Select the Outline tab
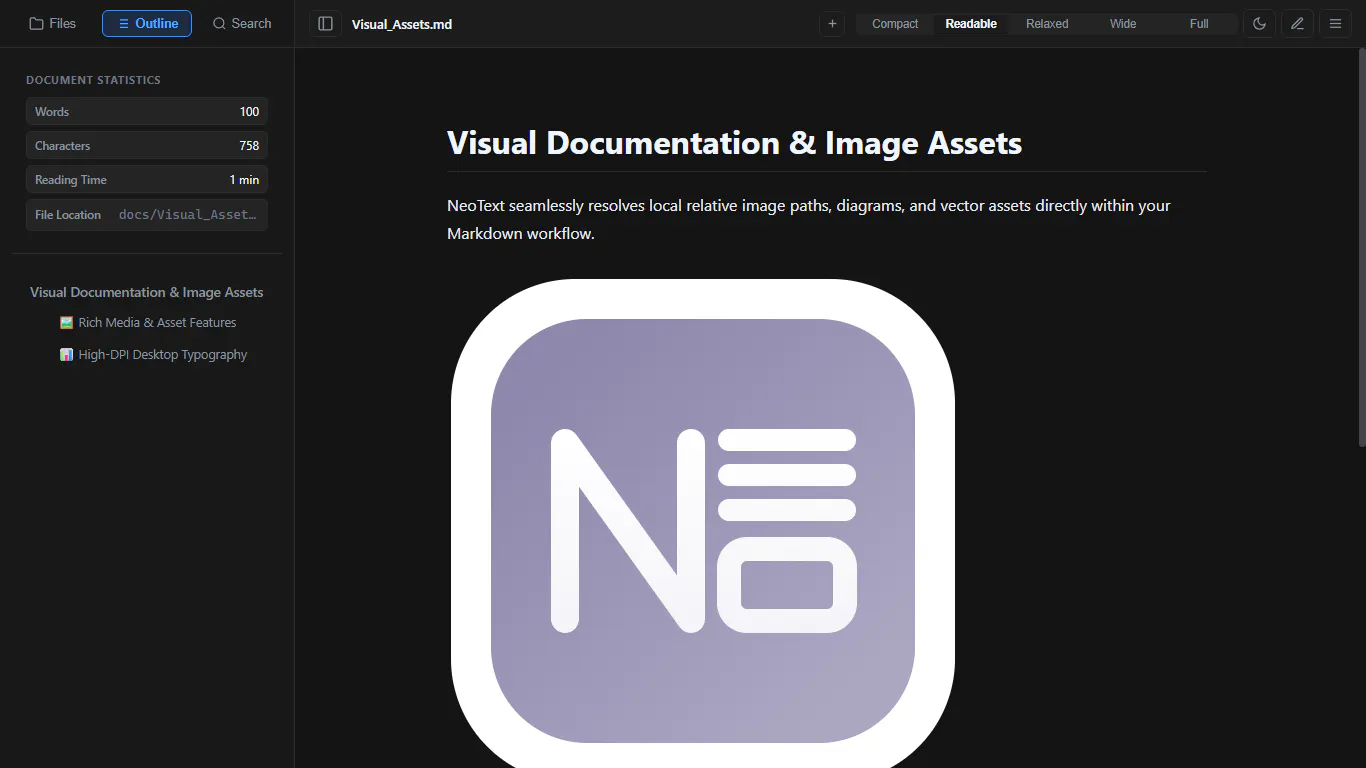 tap(147, 23)
